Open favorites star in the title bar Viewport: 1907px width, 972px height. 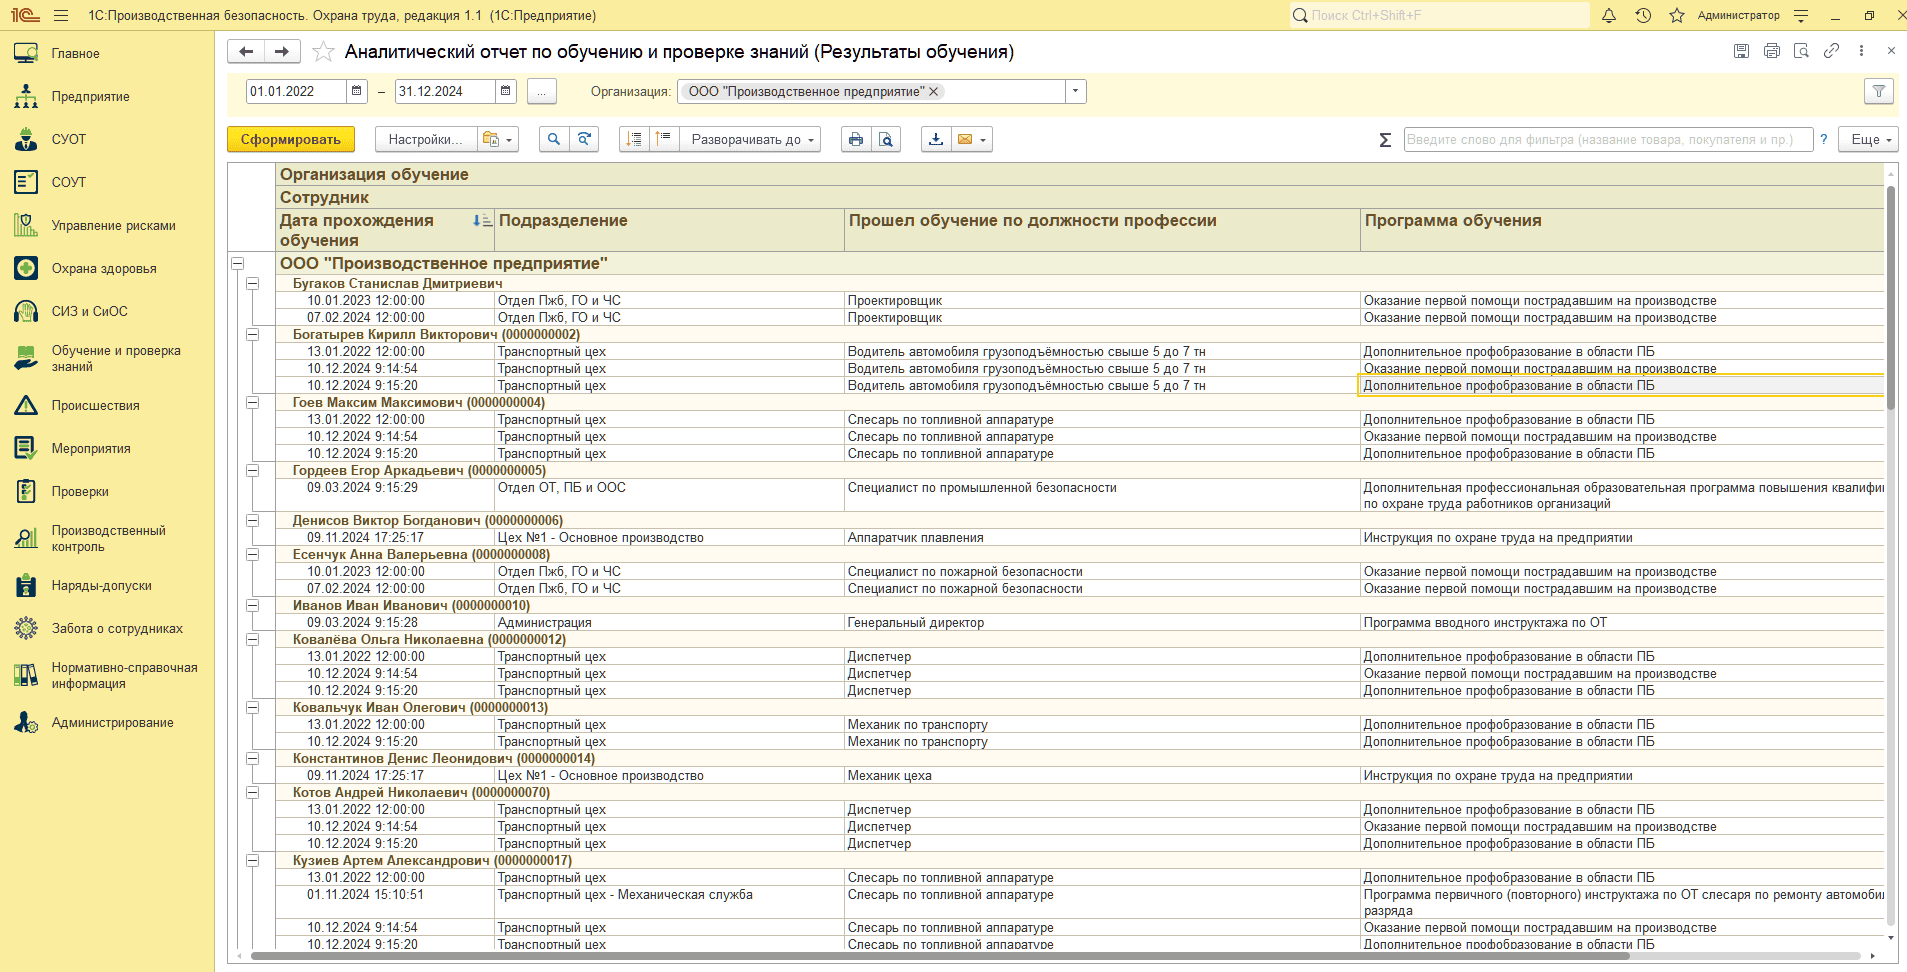(x=1677, y=16)
